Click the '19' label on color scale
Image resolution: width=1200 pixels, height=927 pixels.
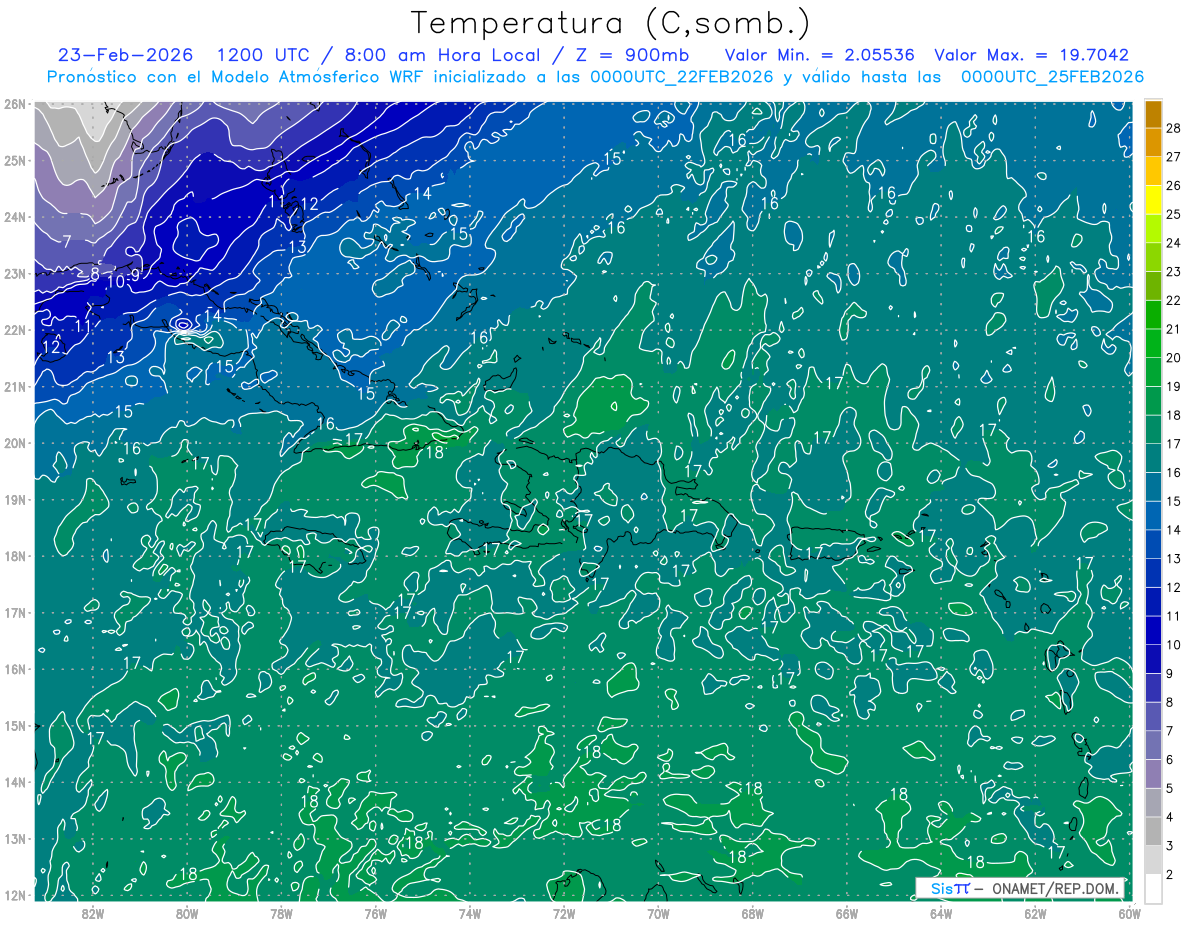tap(1173, 386)
